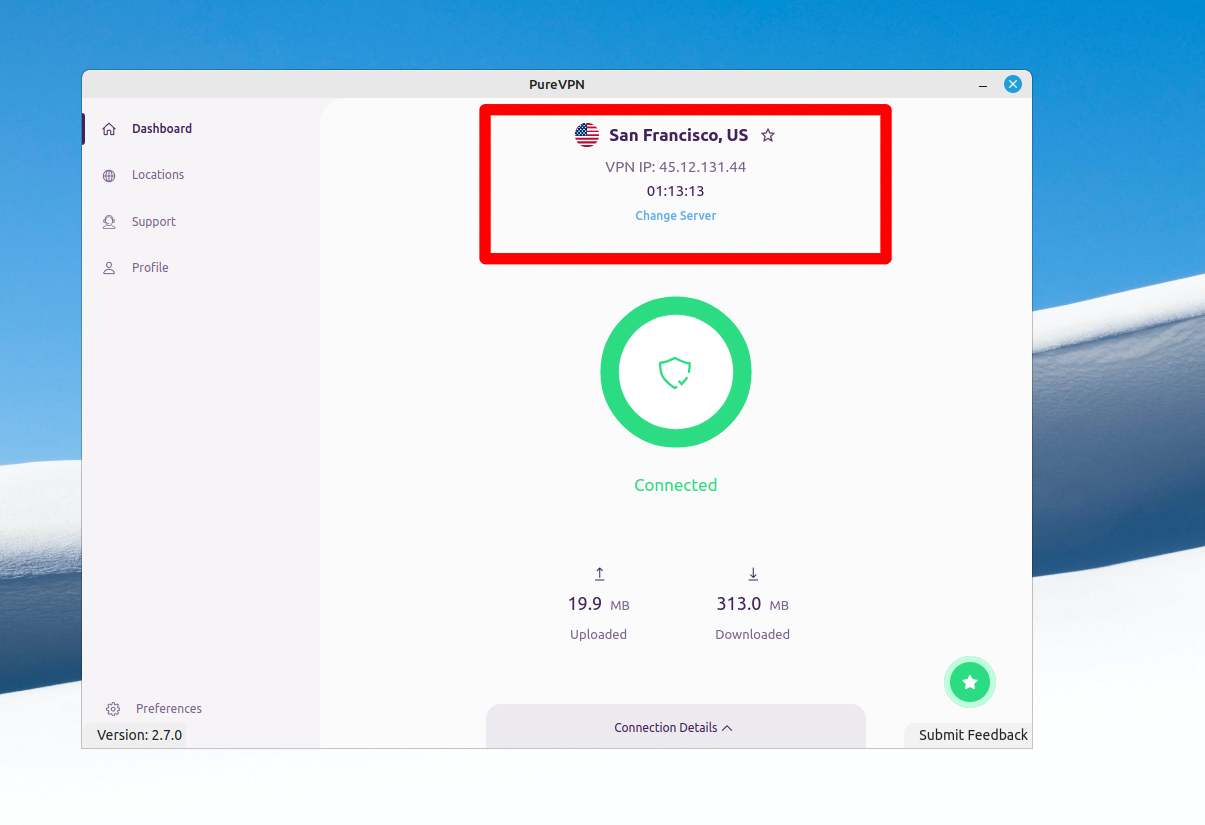This screenshot has width=1205, height=825.
Task: Click the Downloaded label
Action: (753, 635)
